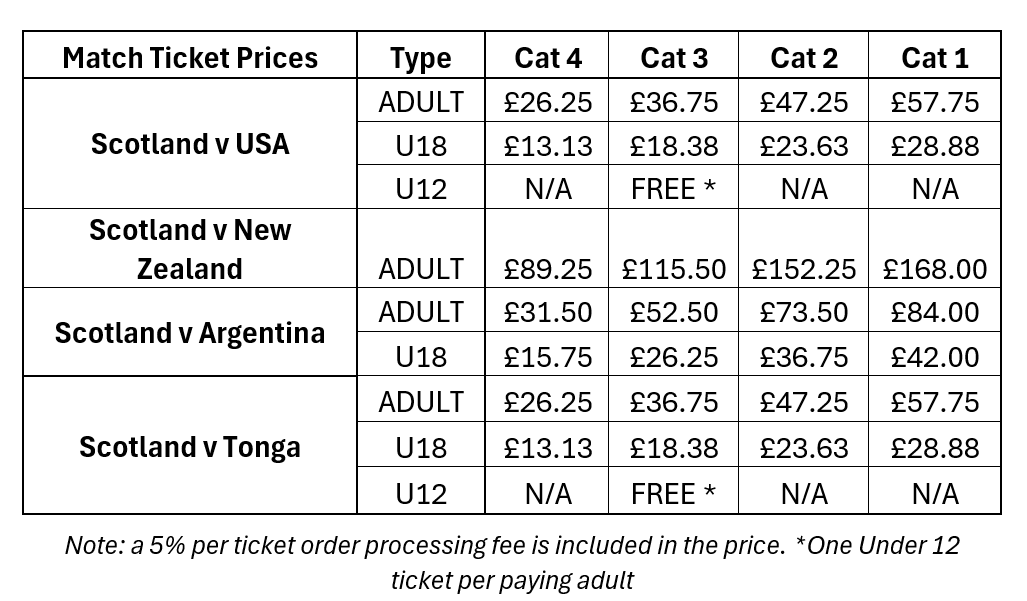This screenshot has height=601, width=1027.
Task: Select the Scotland v Tonga row label
Action: [x=190, y=447]
